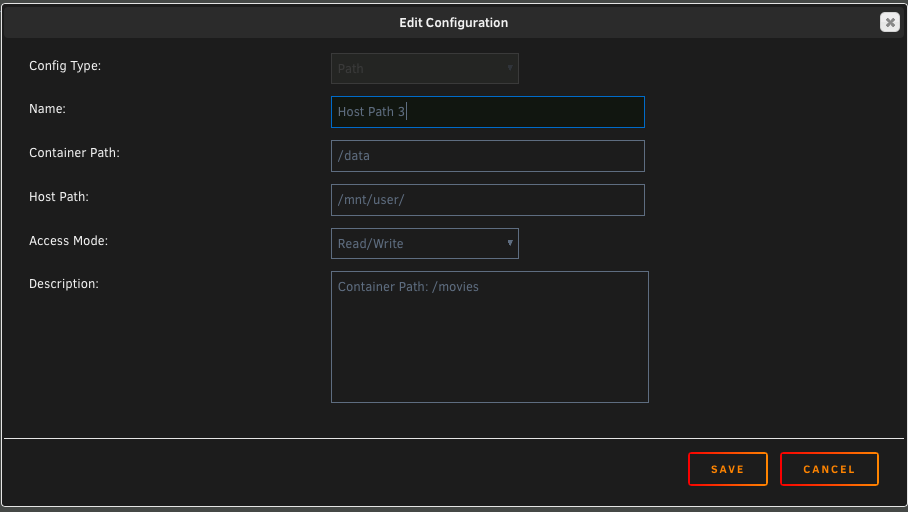Viewport: 908px width, 512px height.
Task: Click the Access Mode: label
Action: (68, 241)
